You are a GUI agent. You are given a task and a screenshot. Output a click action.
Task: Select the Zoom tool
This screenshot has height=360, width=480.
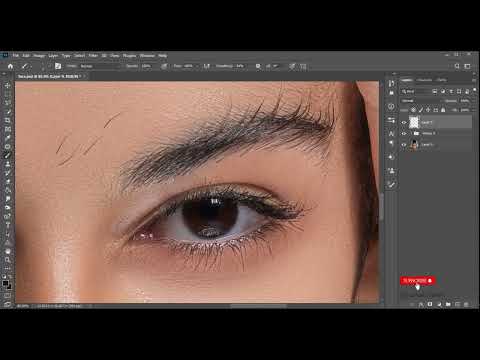coord(7,260)
